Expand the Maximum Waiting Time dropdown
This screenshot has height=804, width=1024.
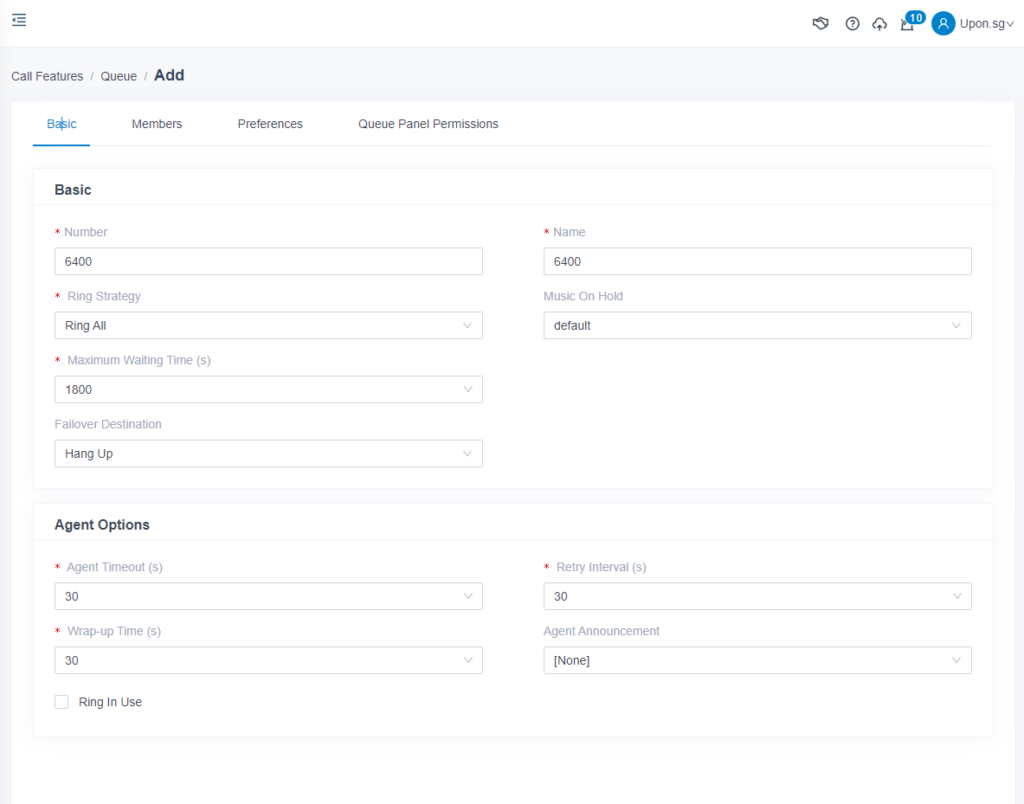pos(268,389)
